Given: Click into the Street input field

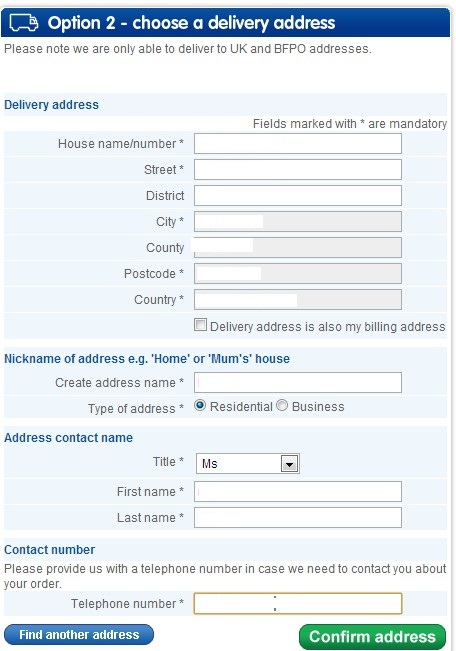Looking at the screenshot, I should pos(298,169).
